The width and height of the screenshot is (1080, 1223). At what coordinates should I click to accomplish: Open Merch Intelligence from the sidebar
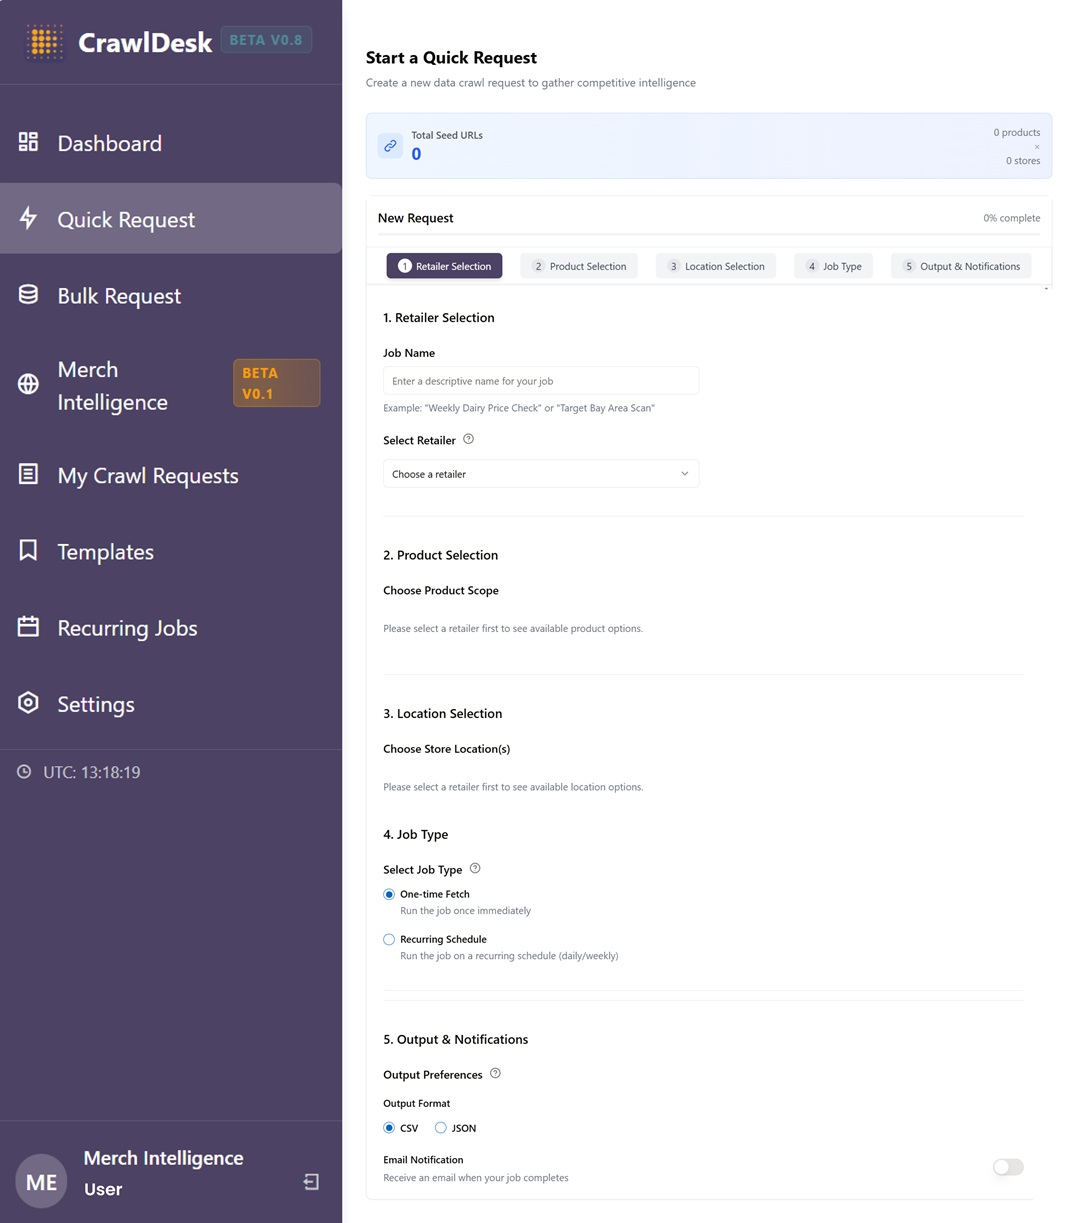pyautogui.click(x=113, y=385)
